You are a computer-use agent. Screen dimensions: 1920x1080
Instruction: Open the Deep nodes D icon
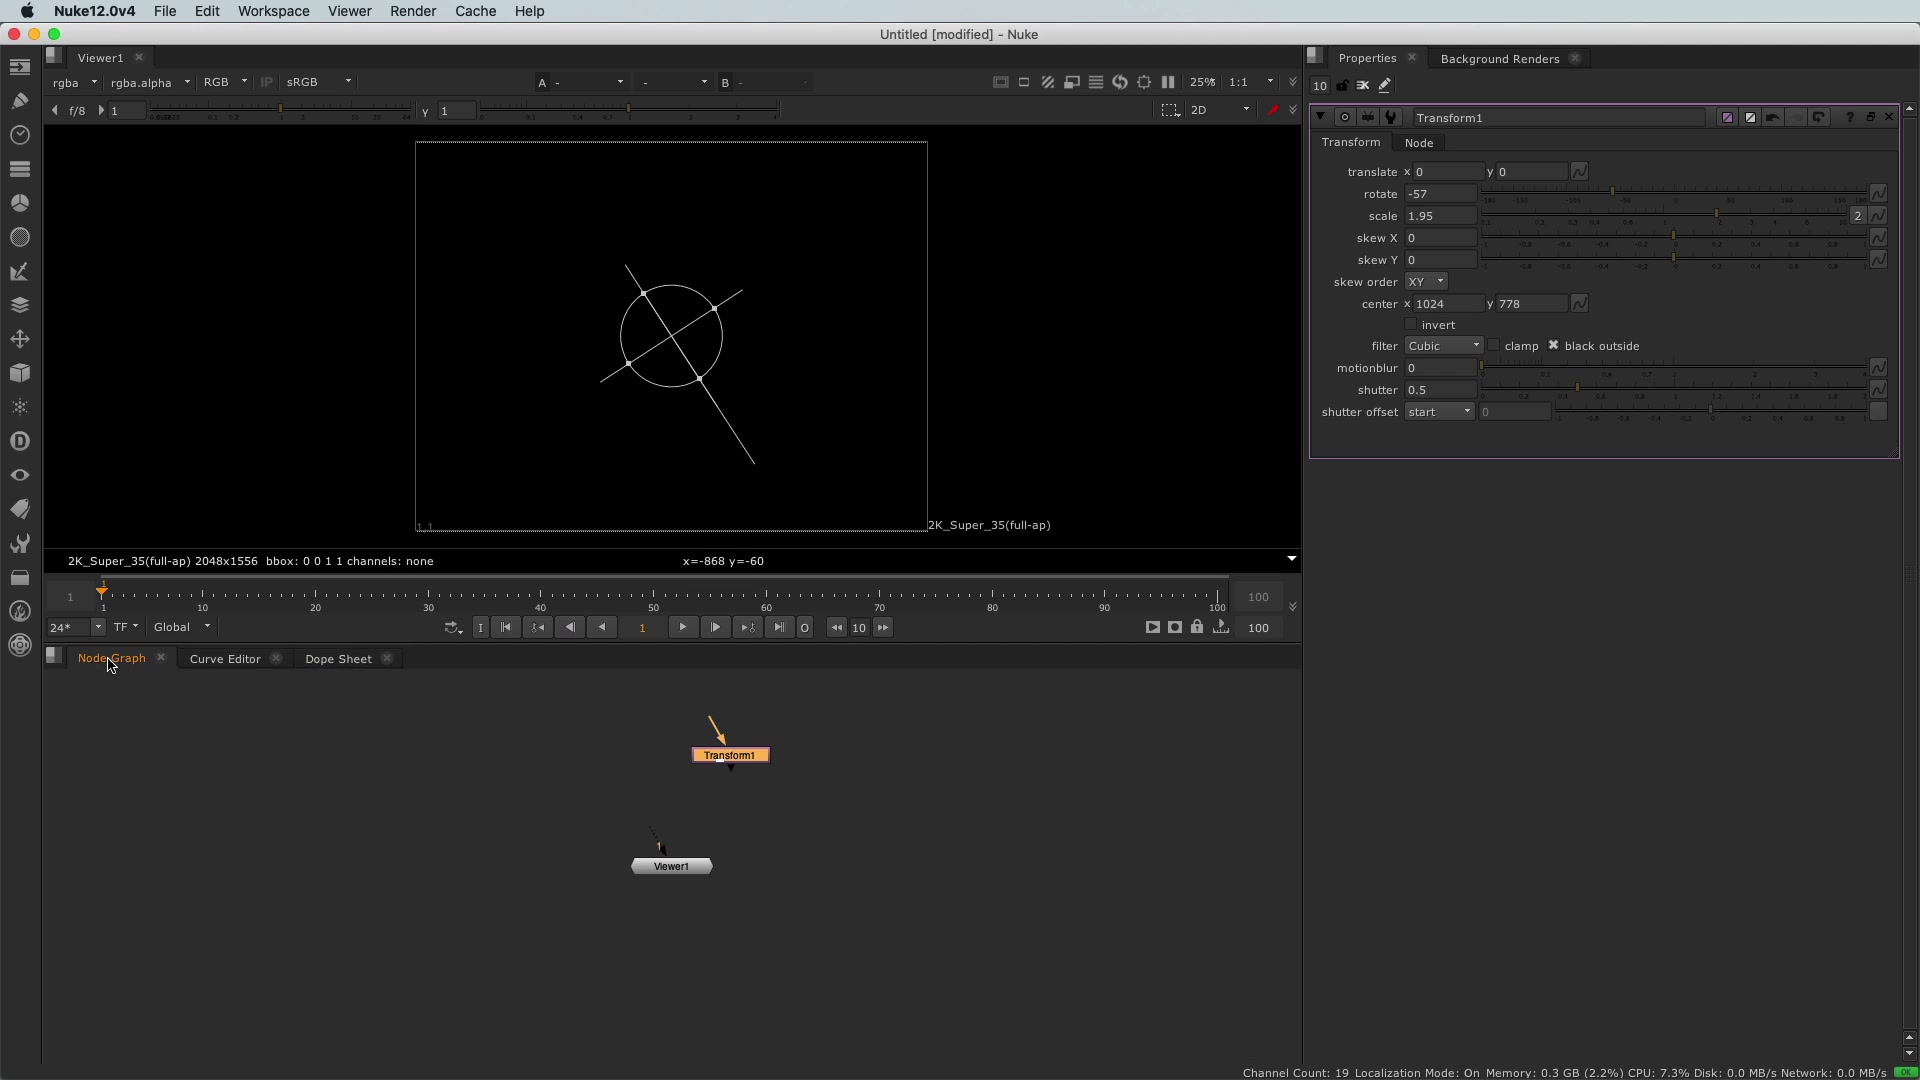[19, 441]
